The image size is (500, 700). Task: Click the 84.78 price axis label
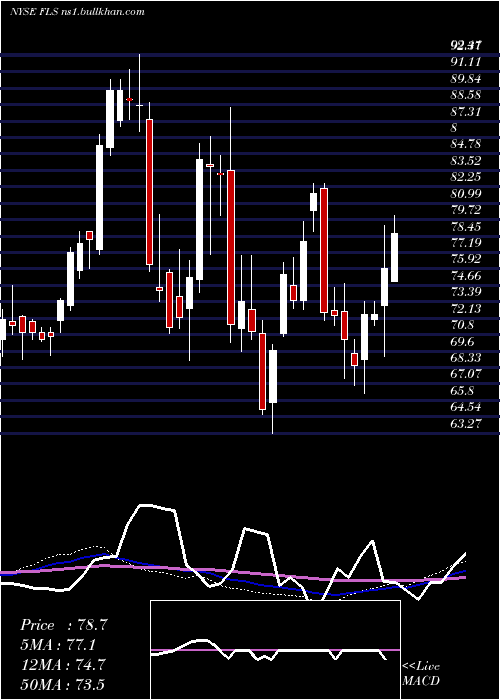tap(465, 144)
